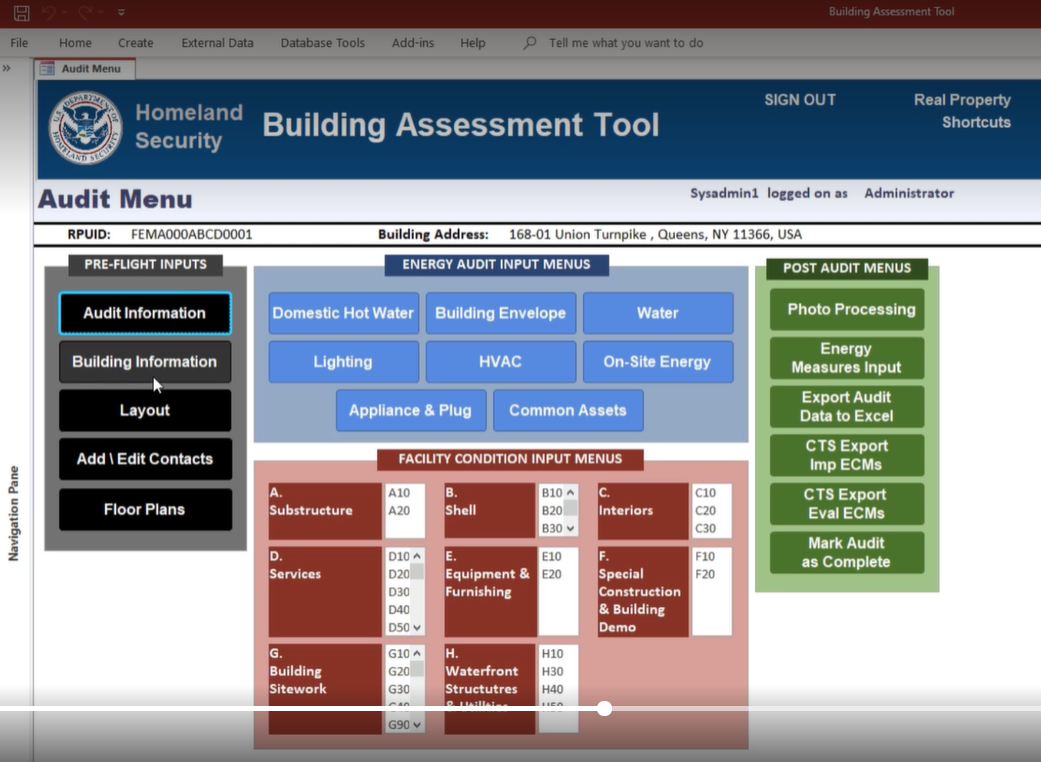Select D30 in Services list

(398, 591)
